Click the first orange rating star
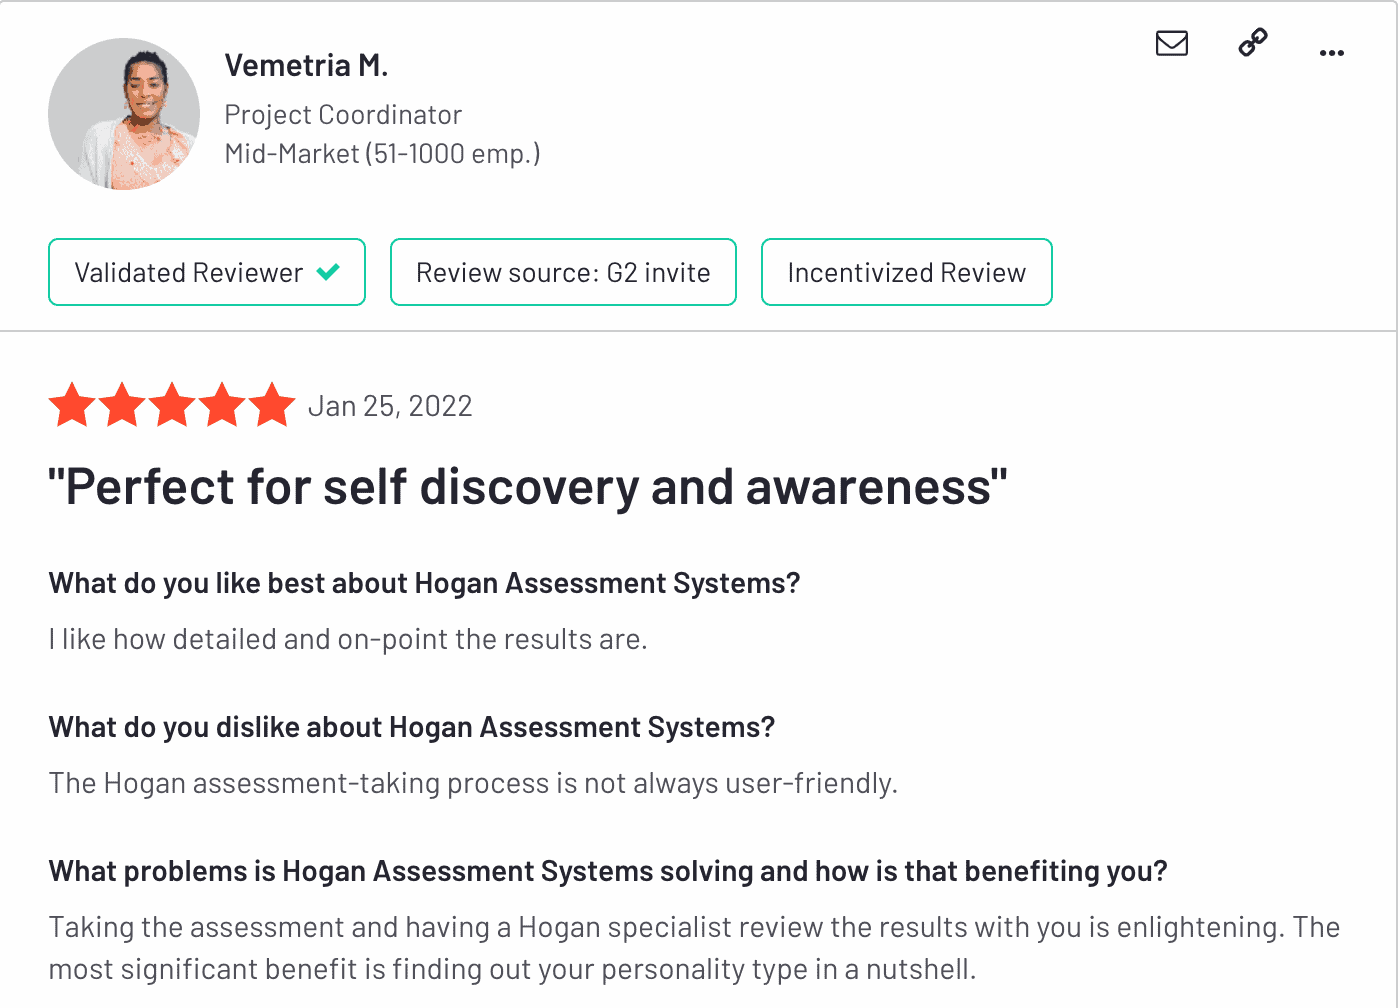The height and width of the screenshot is (1008, 1400). click(x=73, y=405)
